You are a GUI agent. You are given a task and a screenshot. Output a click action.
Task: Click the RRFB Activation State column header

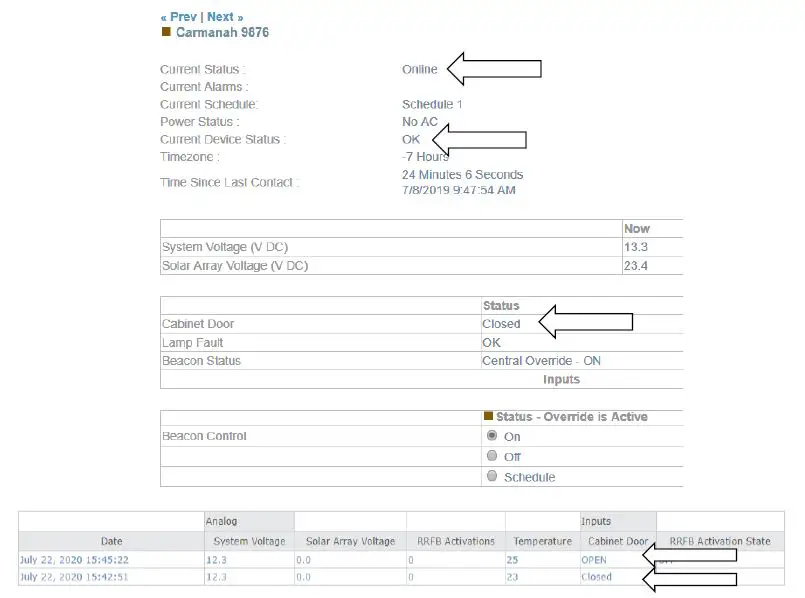point(720,541)
